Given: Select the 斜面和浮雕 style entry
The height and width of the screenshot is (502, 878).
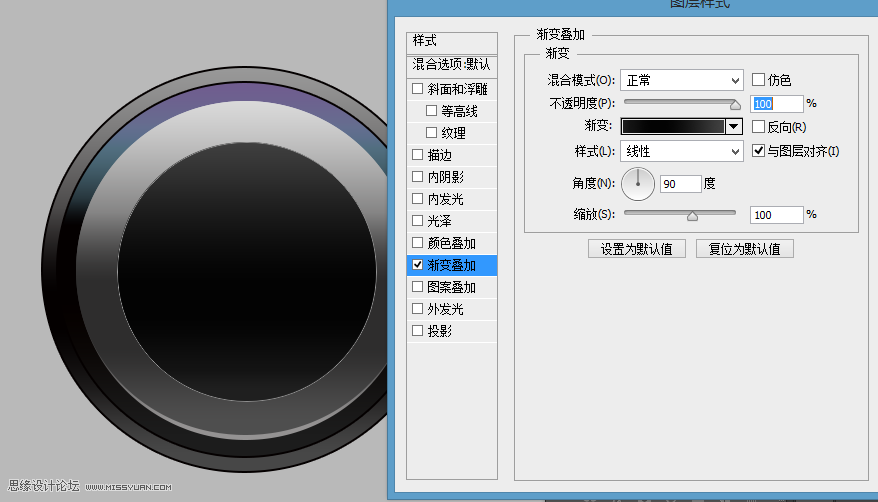Looking at the screenshot, I should pyautogui.click(x=457, y=89).
